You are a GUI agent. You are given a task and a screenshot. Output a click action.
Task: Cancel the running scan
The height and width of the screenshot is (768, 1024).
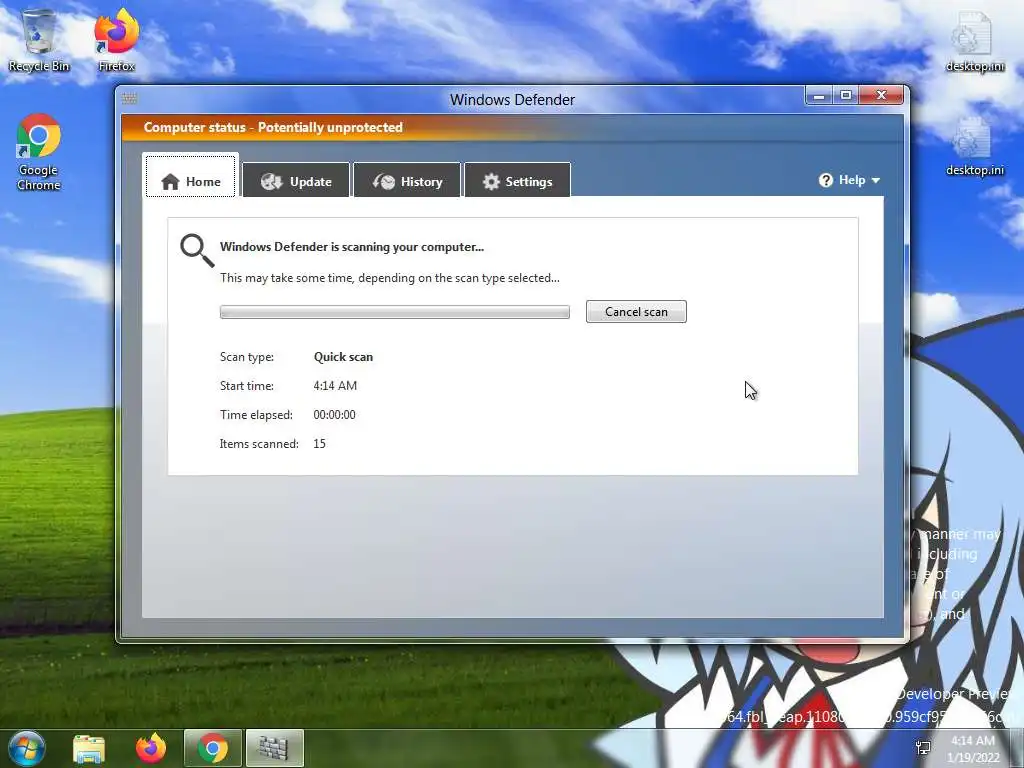tap(636, 312)
